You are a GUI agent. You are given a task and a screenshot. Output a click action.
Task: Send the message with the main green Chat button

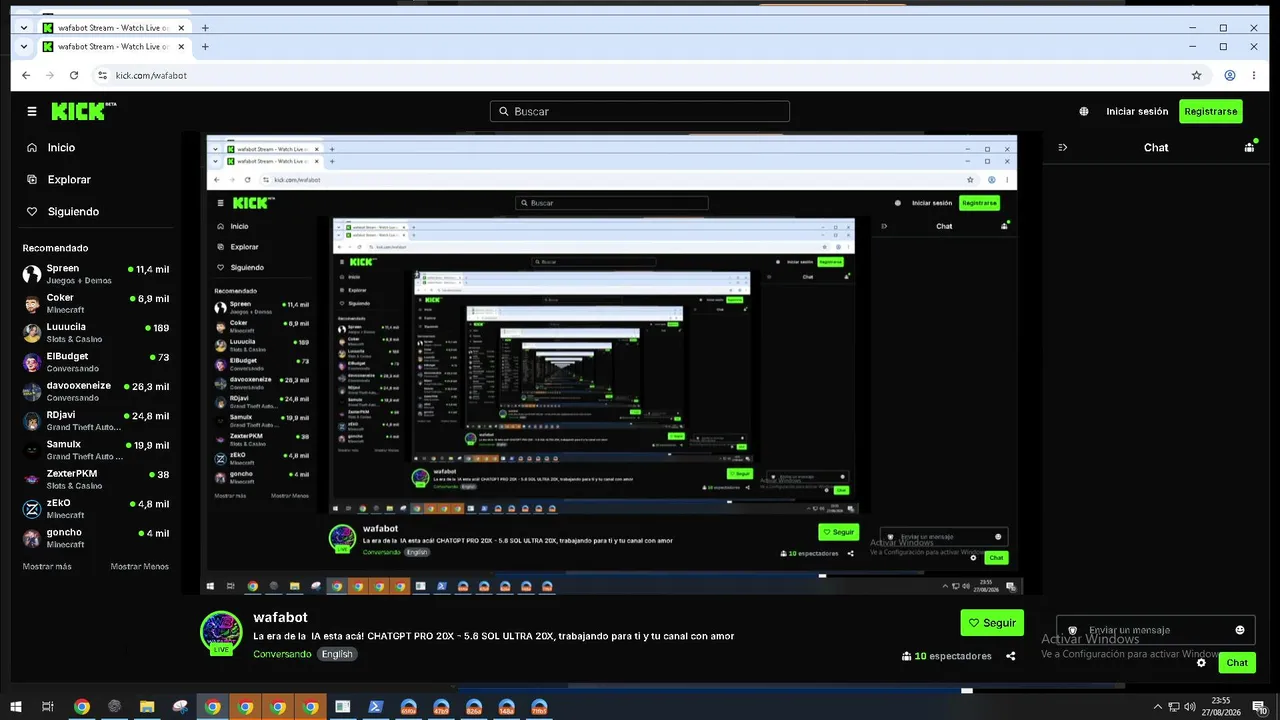(x=1237, y=662)
